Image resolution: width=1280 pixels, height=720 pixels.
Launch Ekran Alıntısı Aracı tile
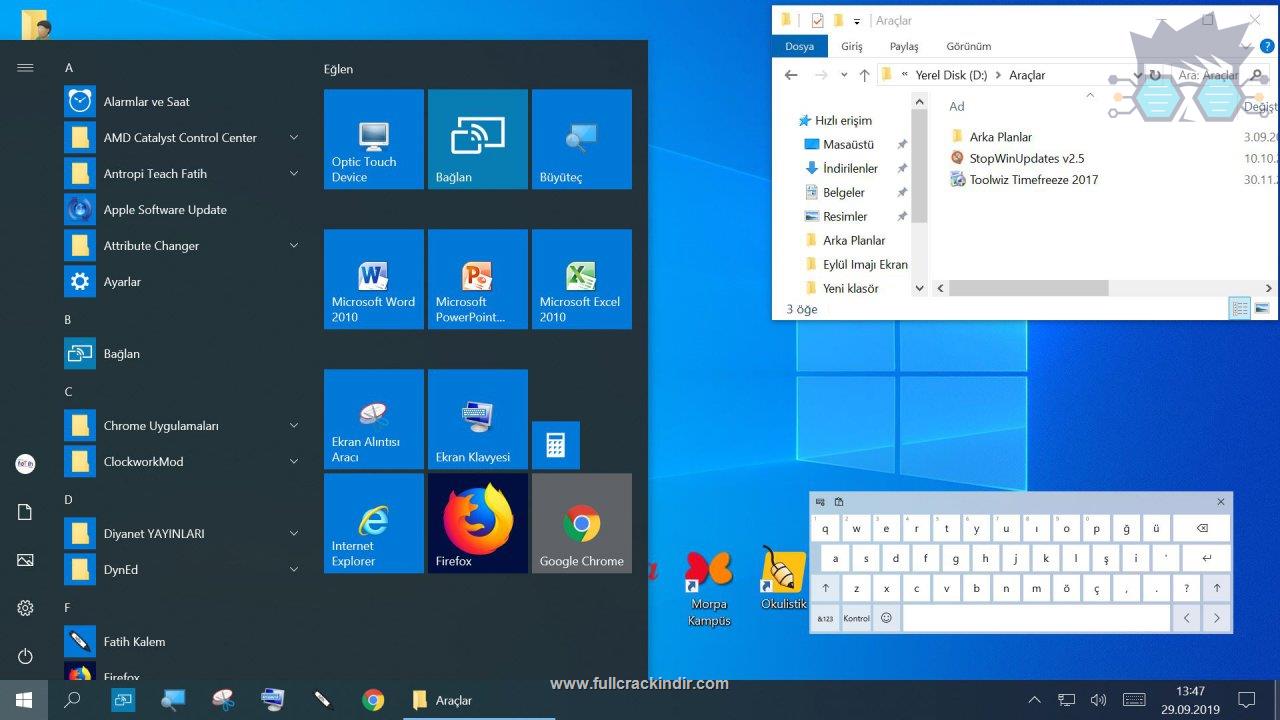coord(374,419)
